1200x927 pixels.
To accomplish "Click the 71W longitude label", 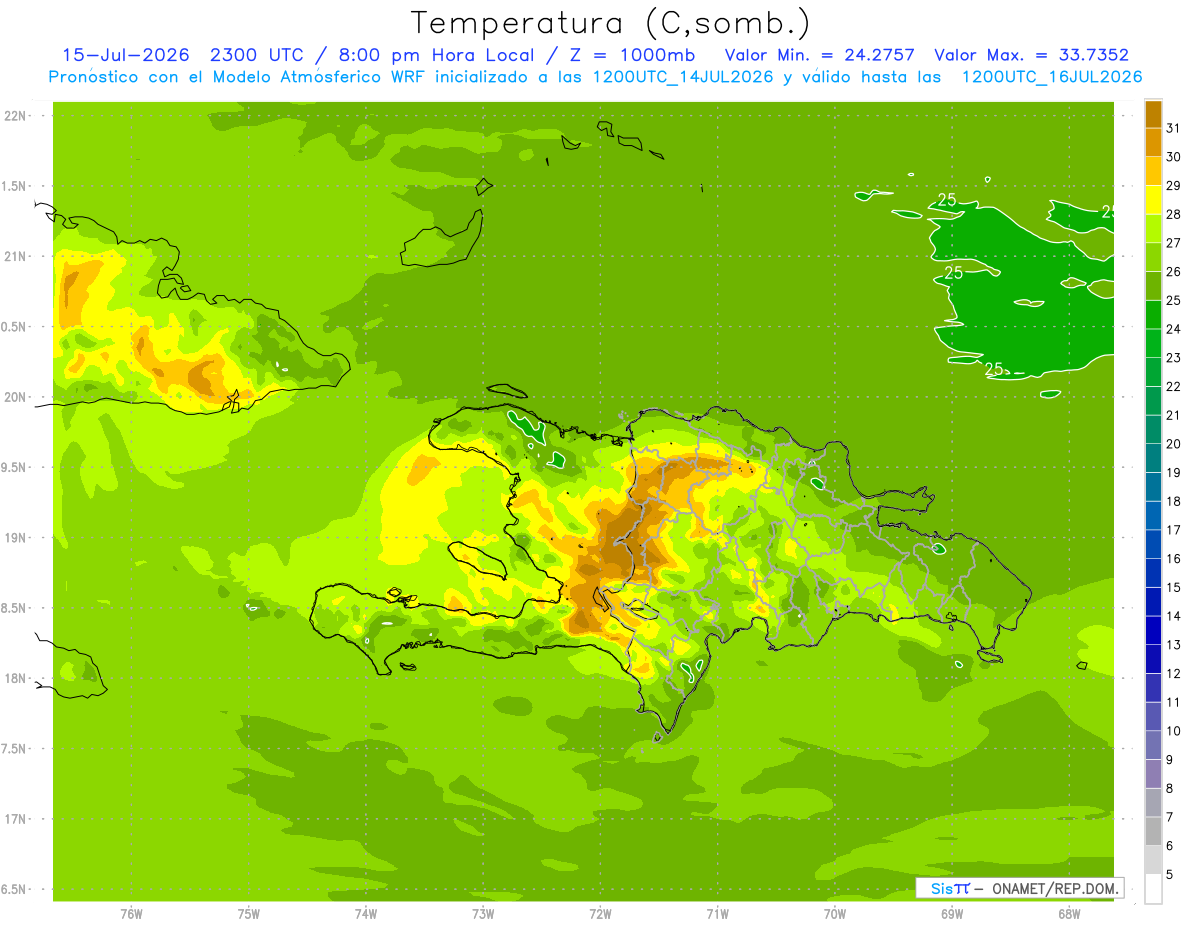I will (x=717, y=914).
